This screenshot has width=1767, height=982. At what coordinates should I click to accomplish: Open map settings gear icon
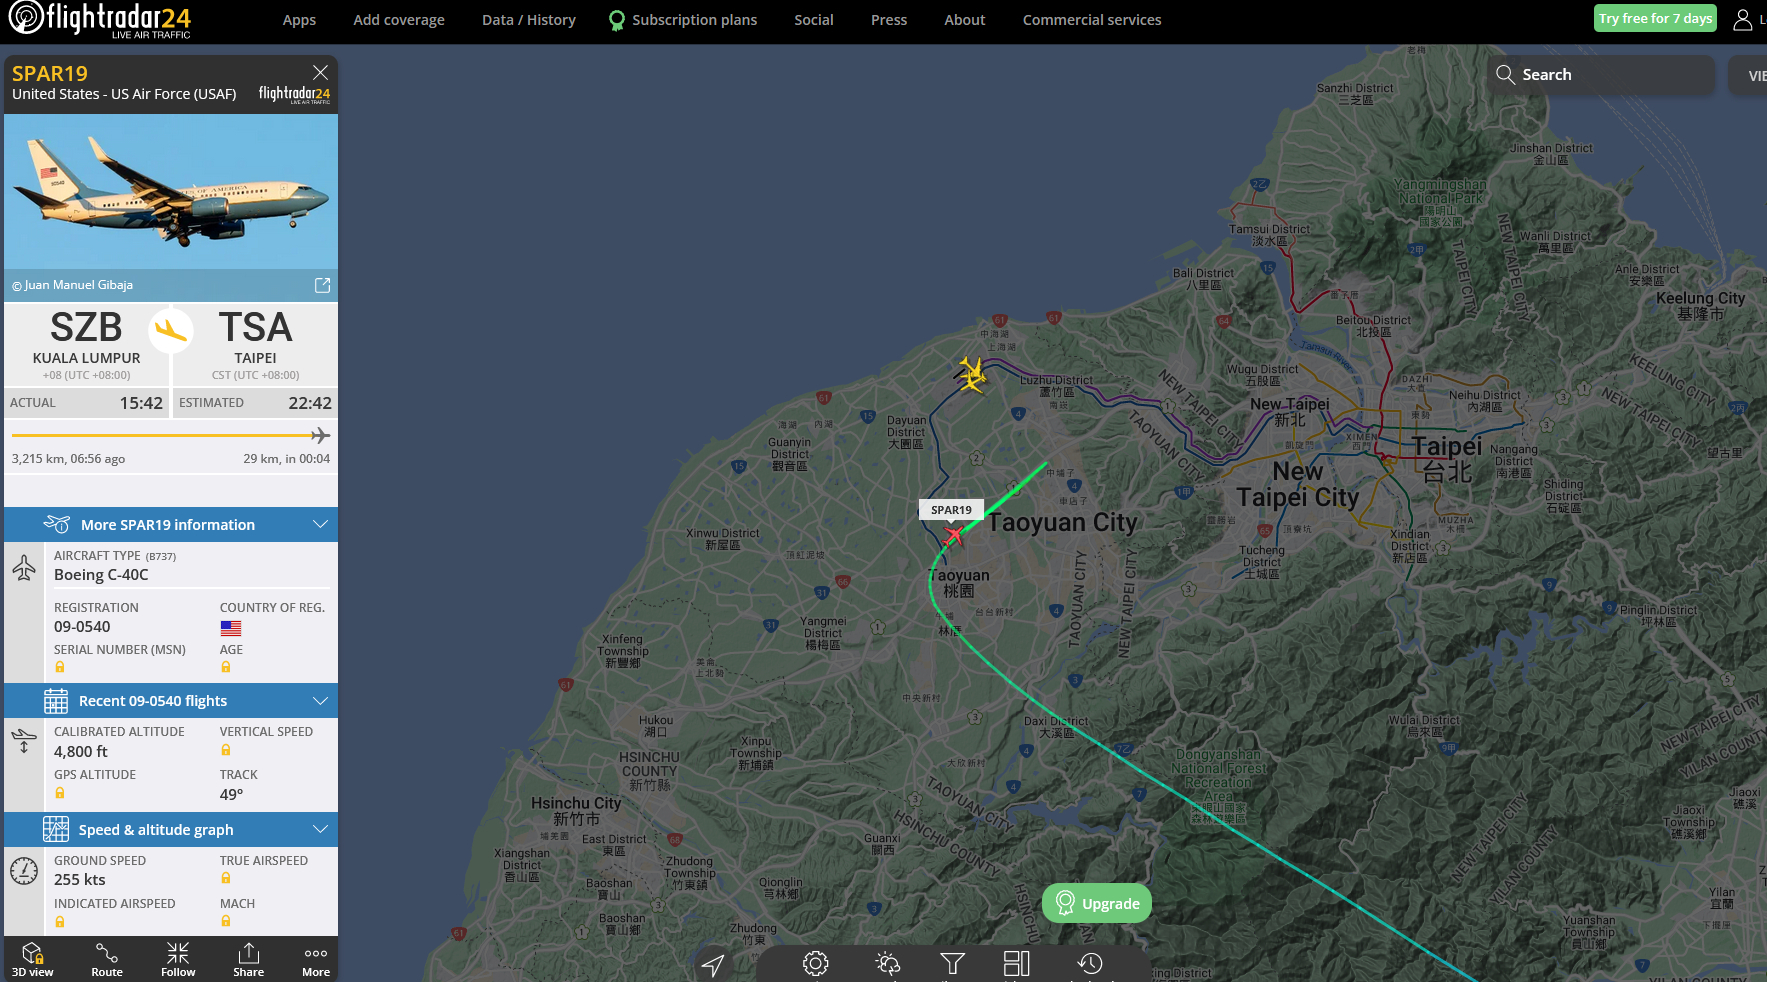[816, 963]
